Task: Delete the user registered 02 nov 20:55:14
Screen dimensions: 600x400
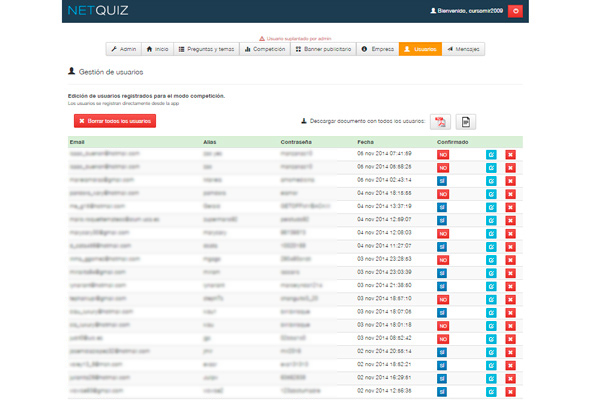Action: (510, 352)
